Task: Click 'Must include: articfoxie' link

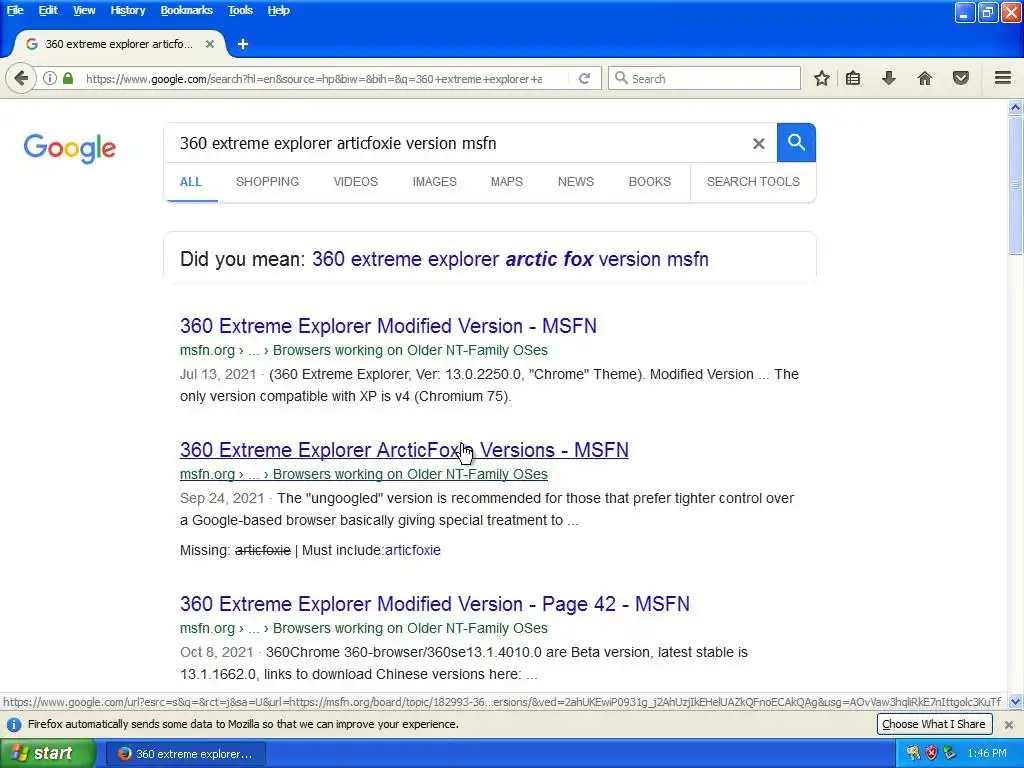Action: tap(412, 551)
